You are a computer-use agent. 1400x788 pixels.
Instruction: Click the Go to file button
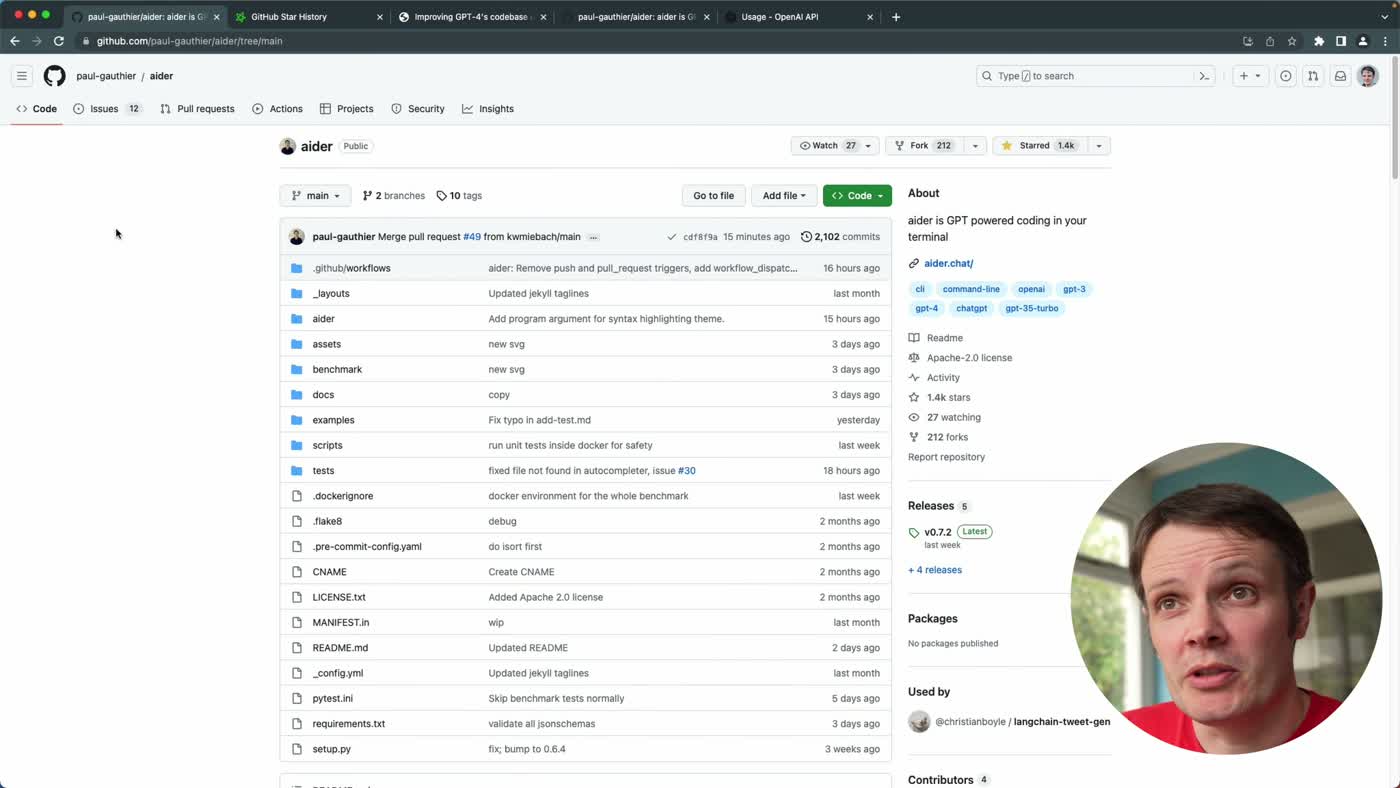click(x=714, y=196)
